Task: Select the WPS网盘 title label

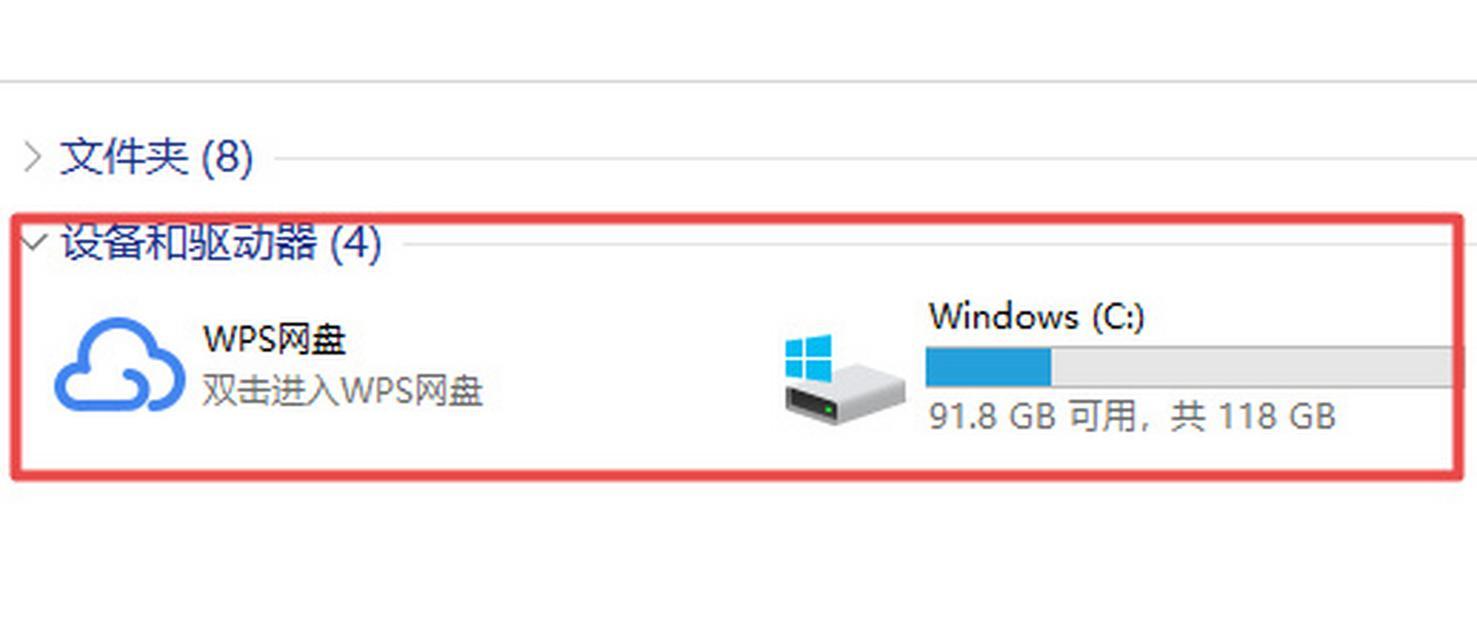Action: click(275, 339)
